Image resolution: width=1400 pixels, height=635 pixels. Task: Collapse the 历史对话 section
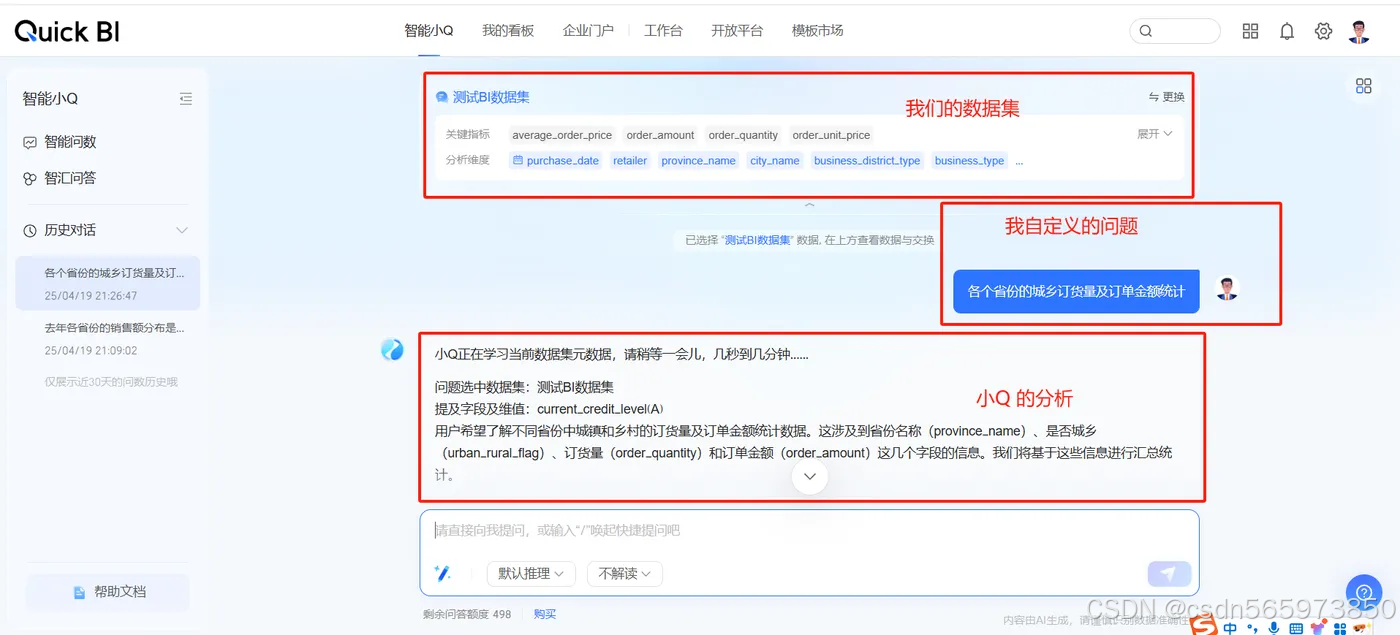tap(182, 230)
